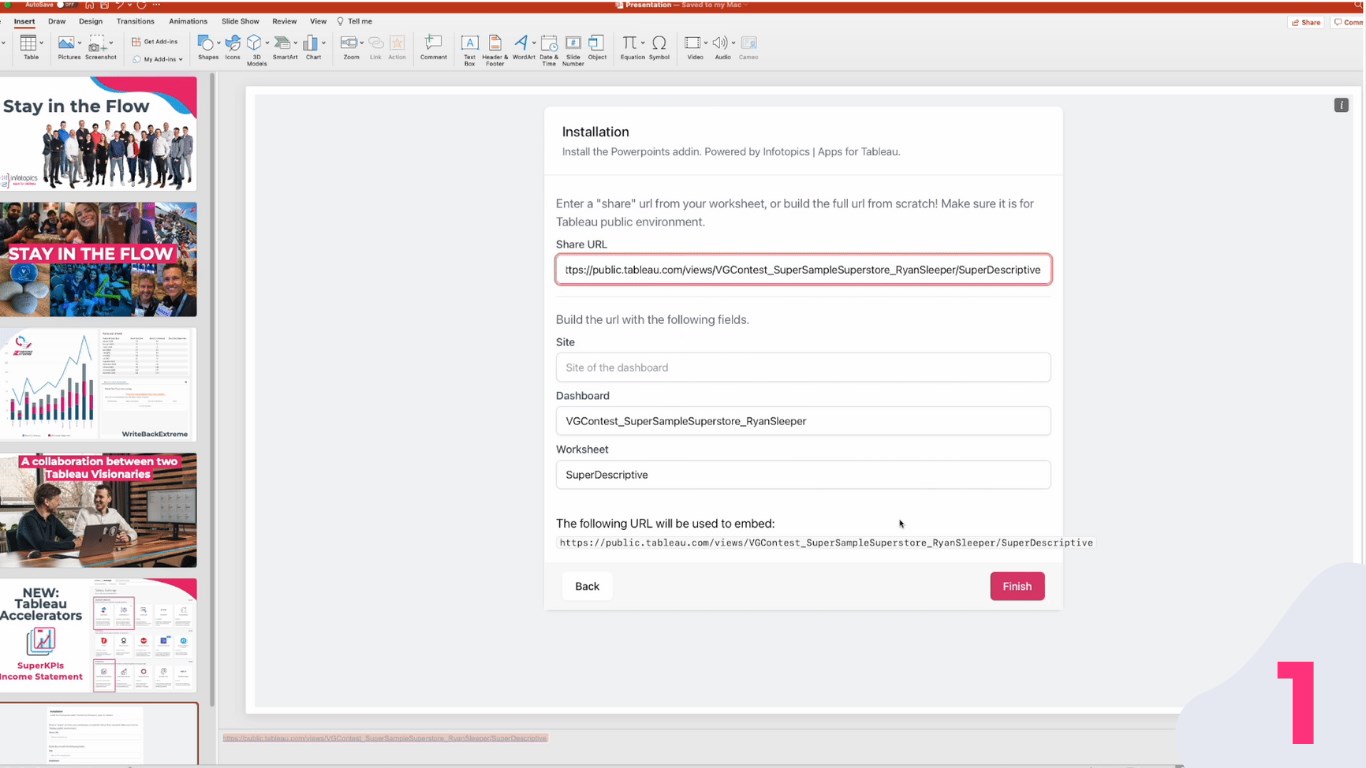The width and height of the screenshot is (1366, 768).
Task: Select the Stay in the Flow team slide
Action: (x=98, y=134)
